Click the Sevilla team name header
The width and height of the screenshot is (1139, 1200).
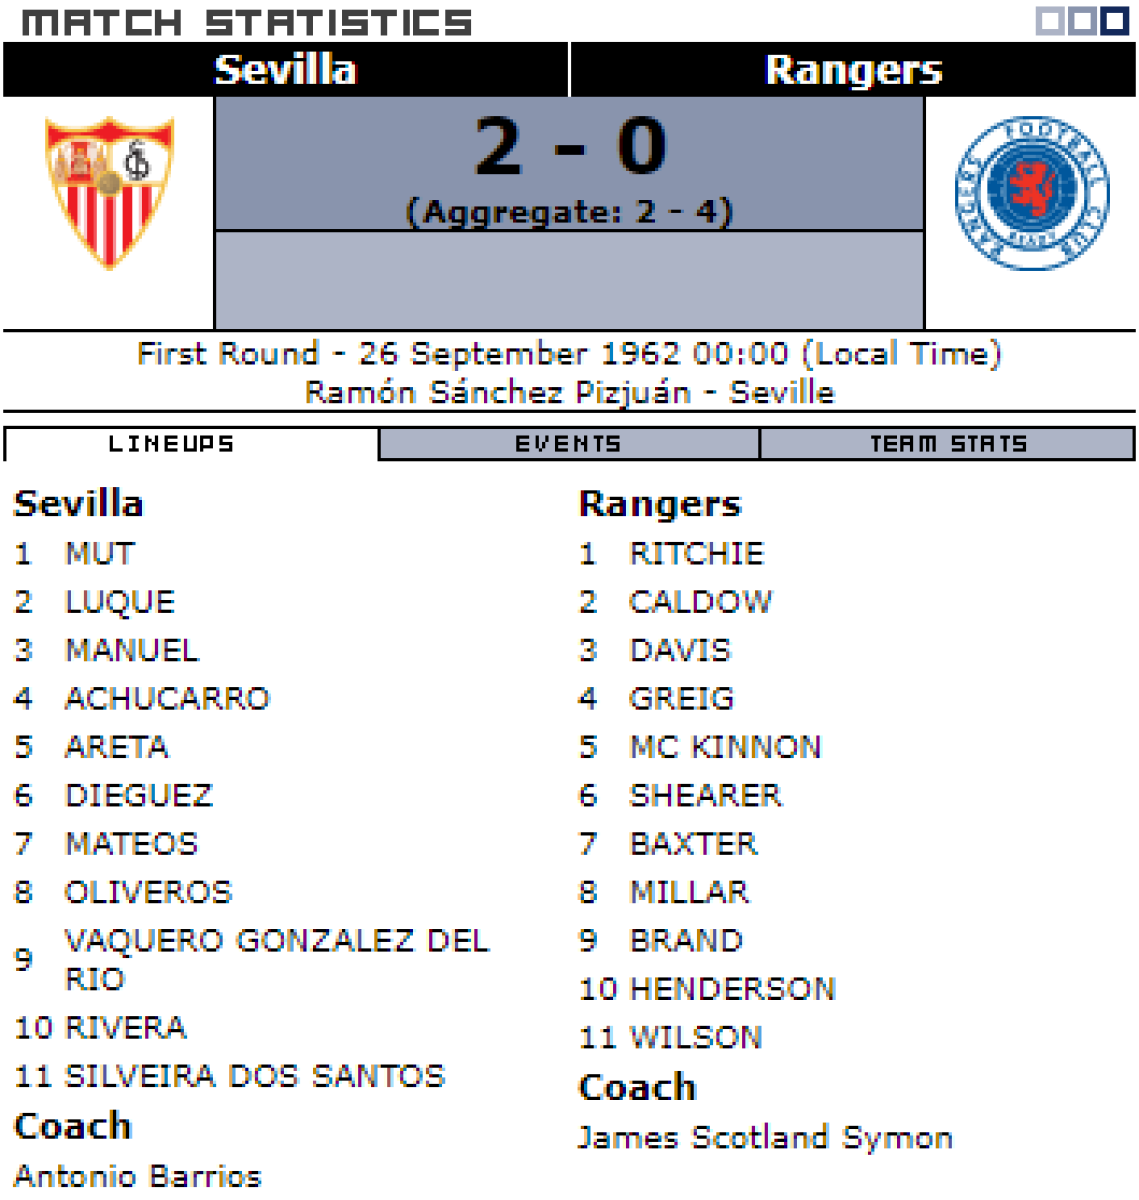pos(285,70)
